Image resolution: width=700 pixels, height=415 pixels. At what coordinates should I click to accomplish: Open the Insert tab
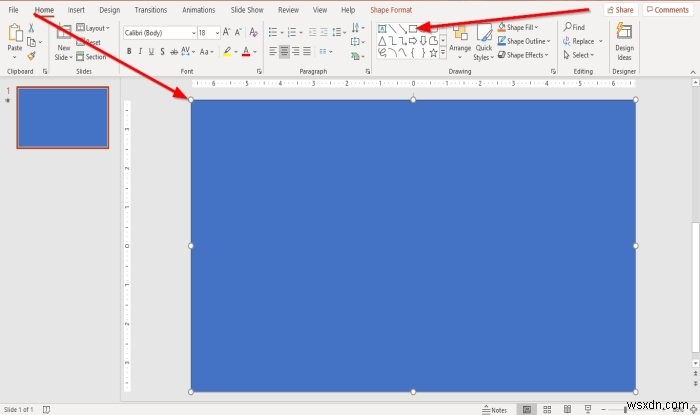pyautogui.click(x=76, y=10)
